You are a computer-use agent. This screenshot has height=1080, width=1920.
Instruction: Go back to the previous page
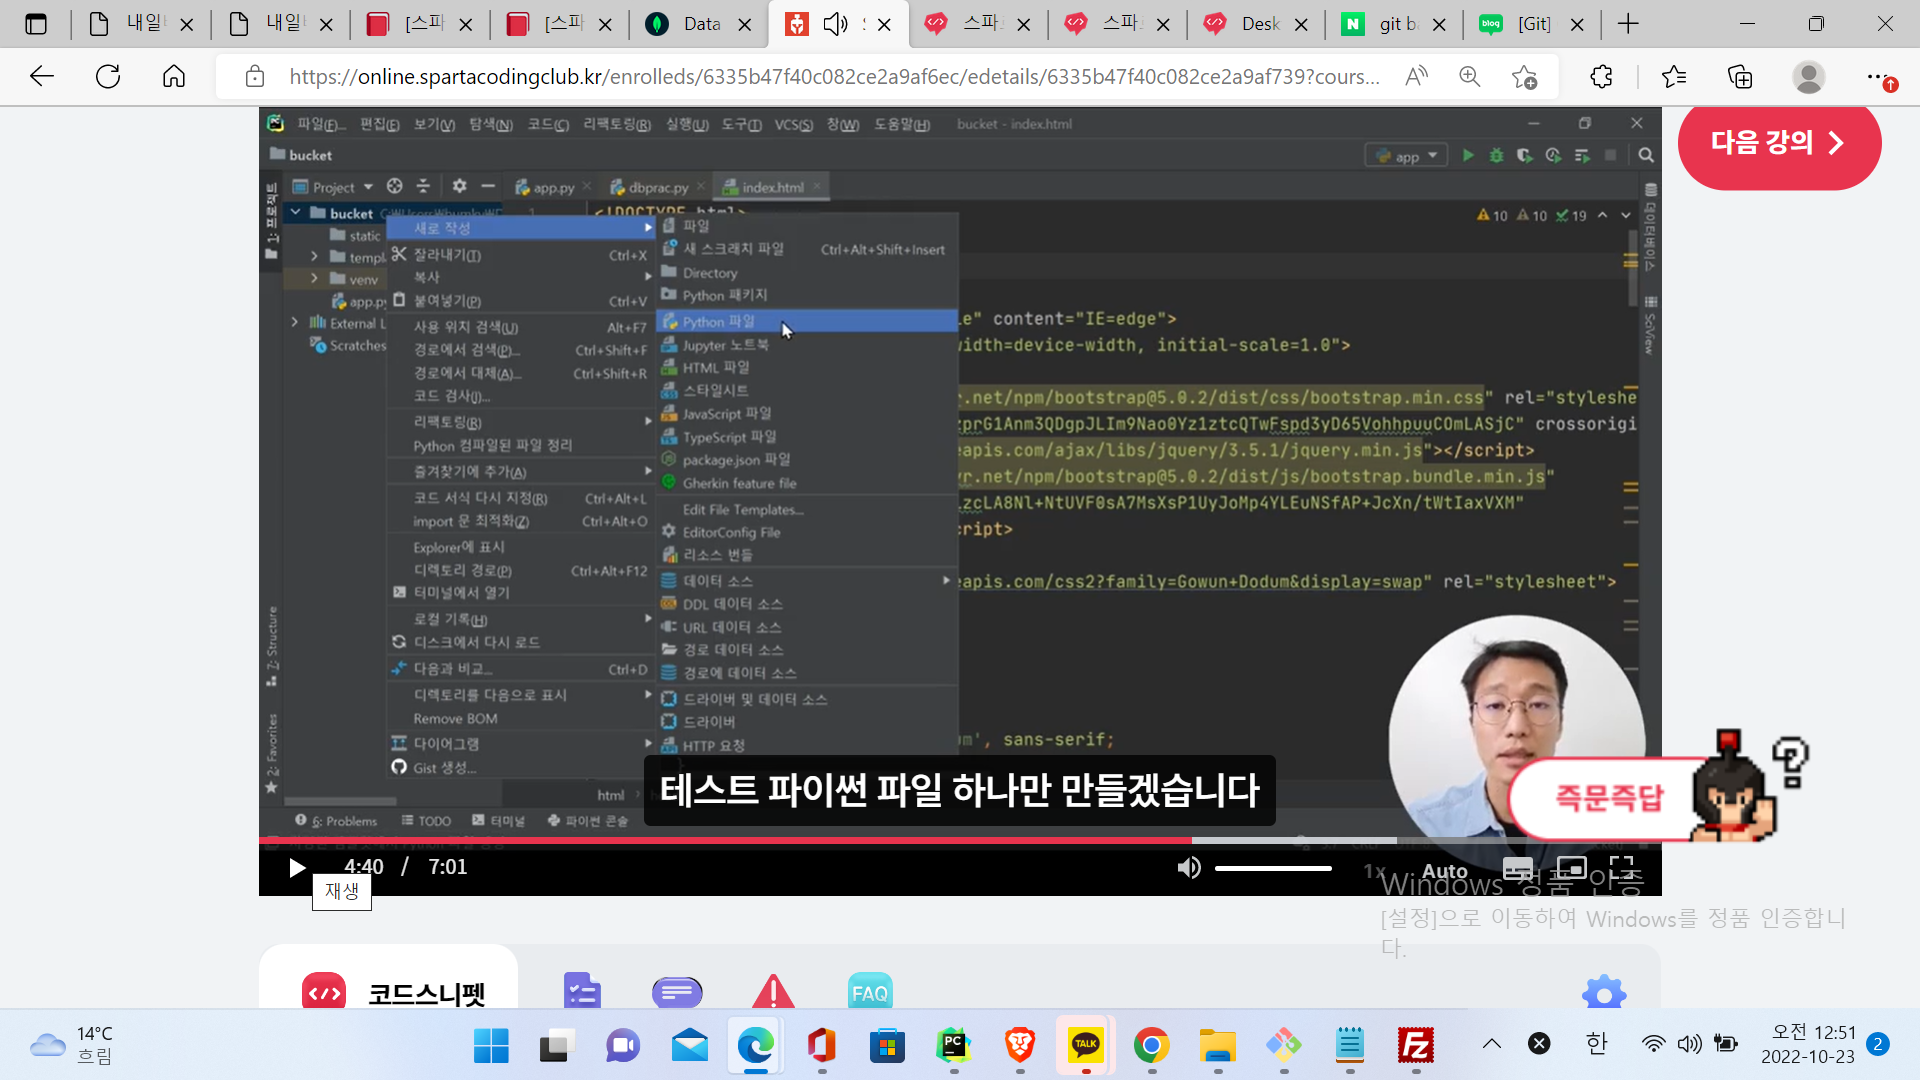click(42, 76)
